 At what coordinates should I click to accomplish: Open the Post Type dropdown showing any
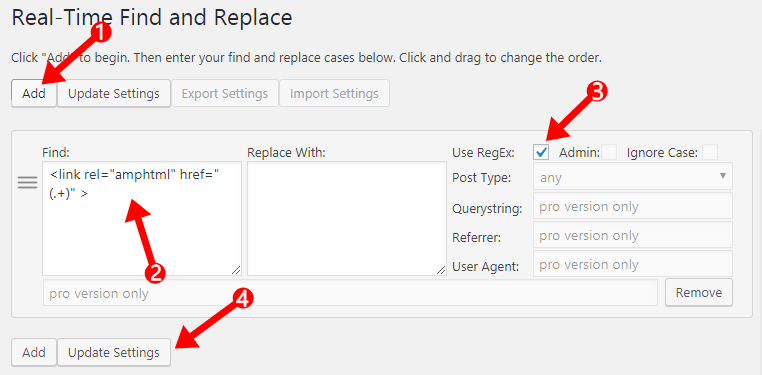click(x=633, y=176)
